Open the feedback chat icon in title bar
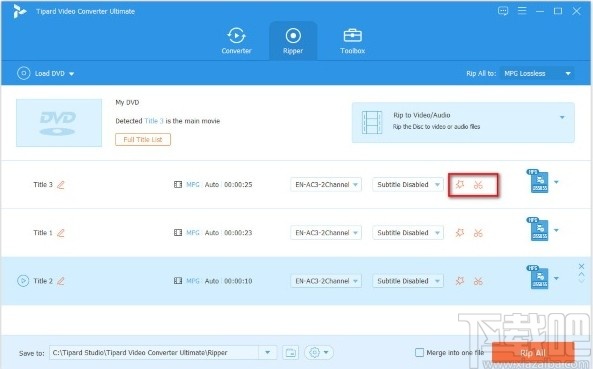The height and width of the screenshot is (369, 593). 503,11
